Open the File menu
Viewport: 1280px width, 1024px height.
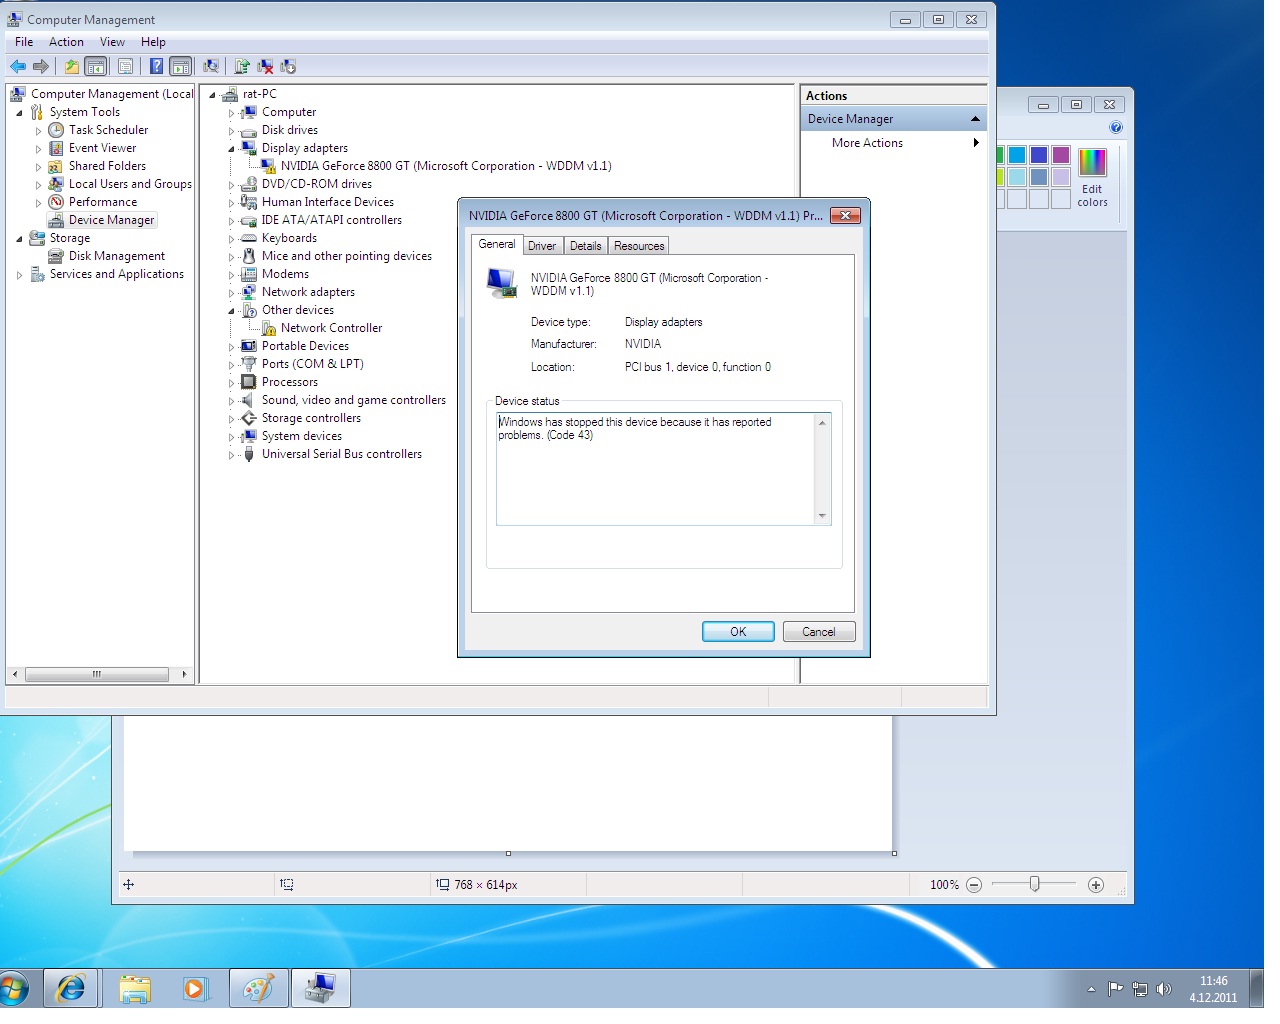click(x=24, y=42)
